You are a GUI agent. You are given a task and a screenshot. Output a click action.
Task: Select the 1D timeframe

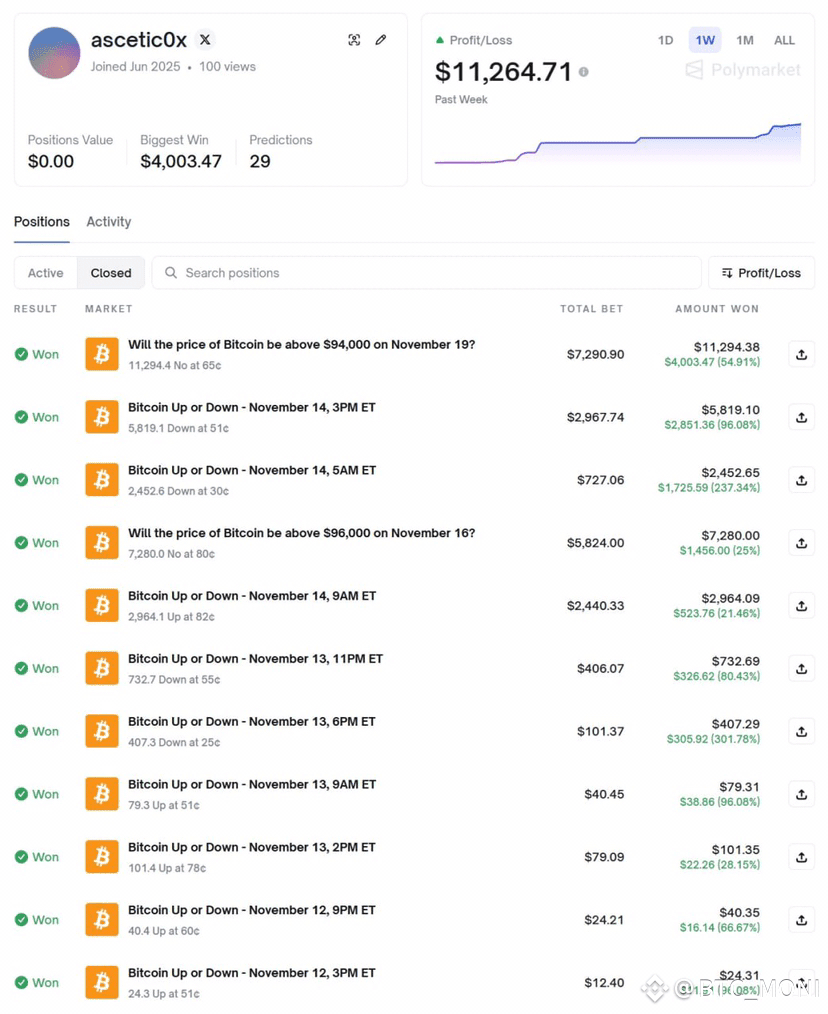point(665,40)
